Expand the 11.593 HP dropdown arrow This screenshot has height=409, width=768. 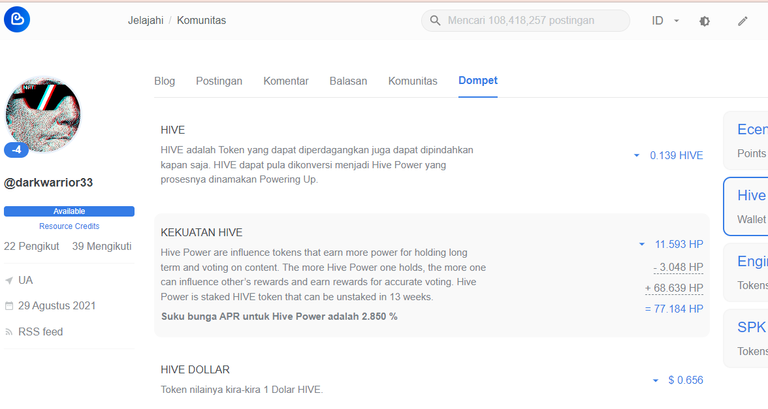(642, 244)
